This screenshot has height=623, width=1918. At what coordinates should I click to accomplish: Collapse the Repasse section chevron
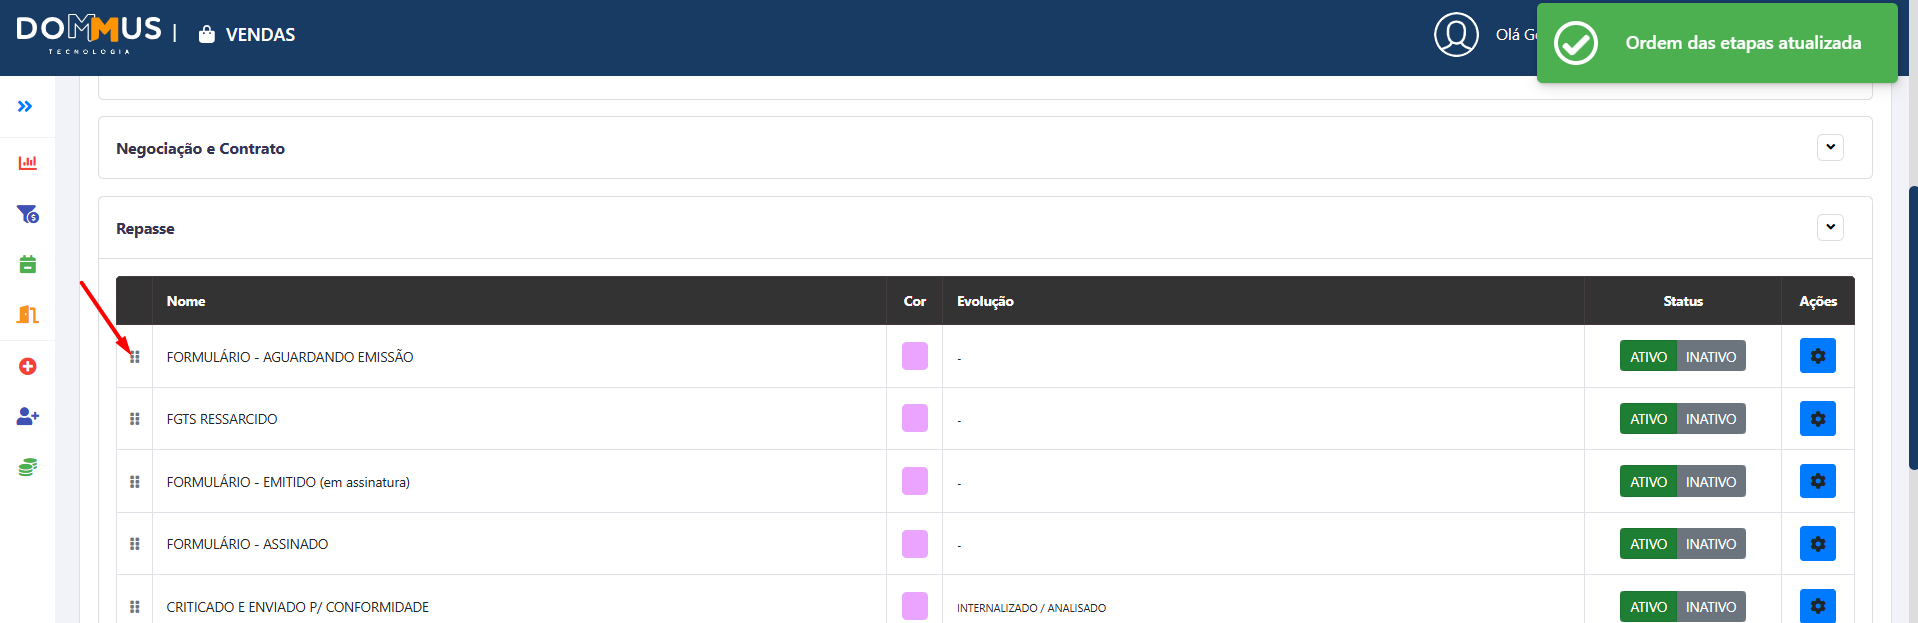1830,227
